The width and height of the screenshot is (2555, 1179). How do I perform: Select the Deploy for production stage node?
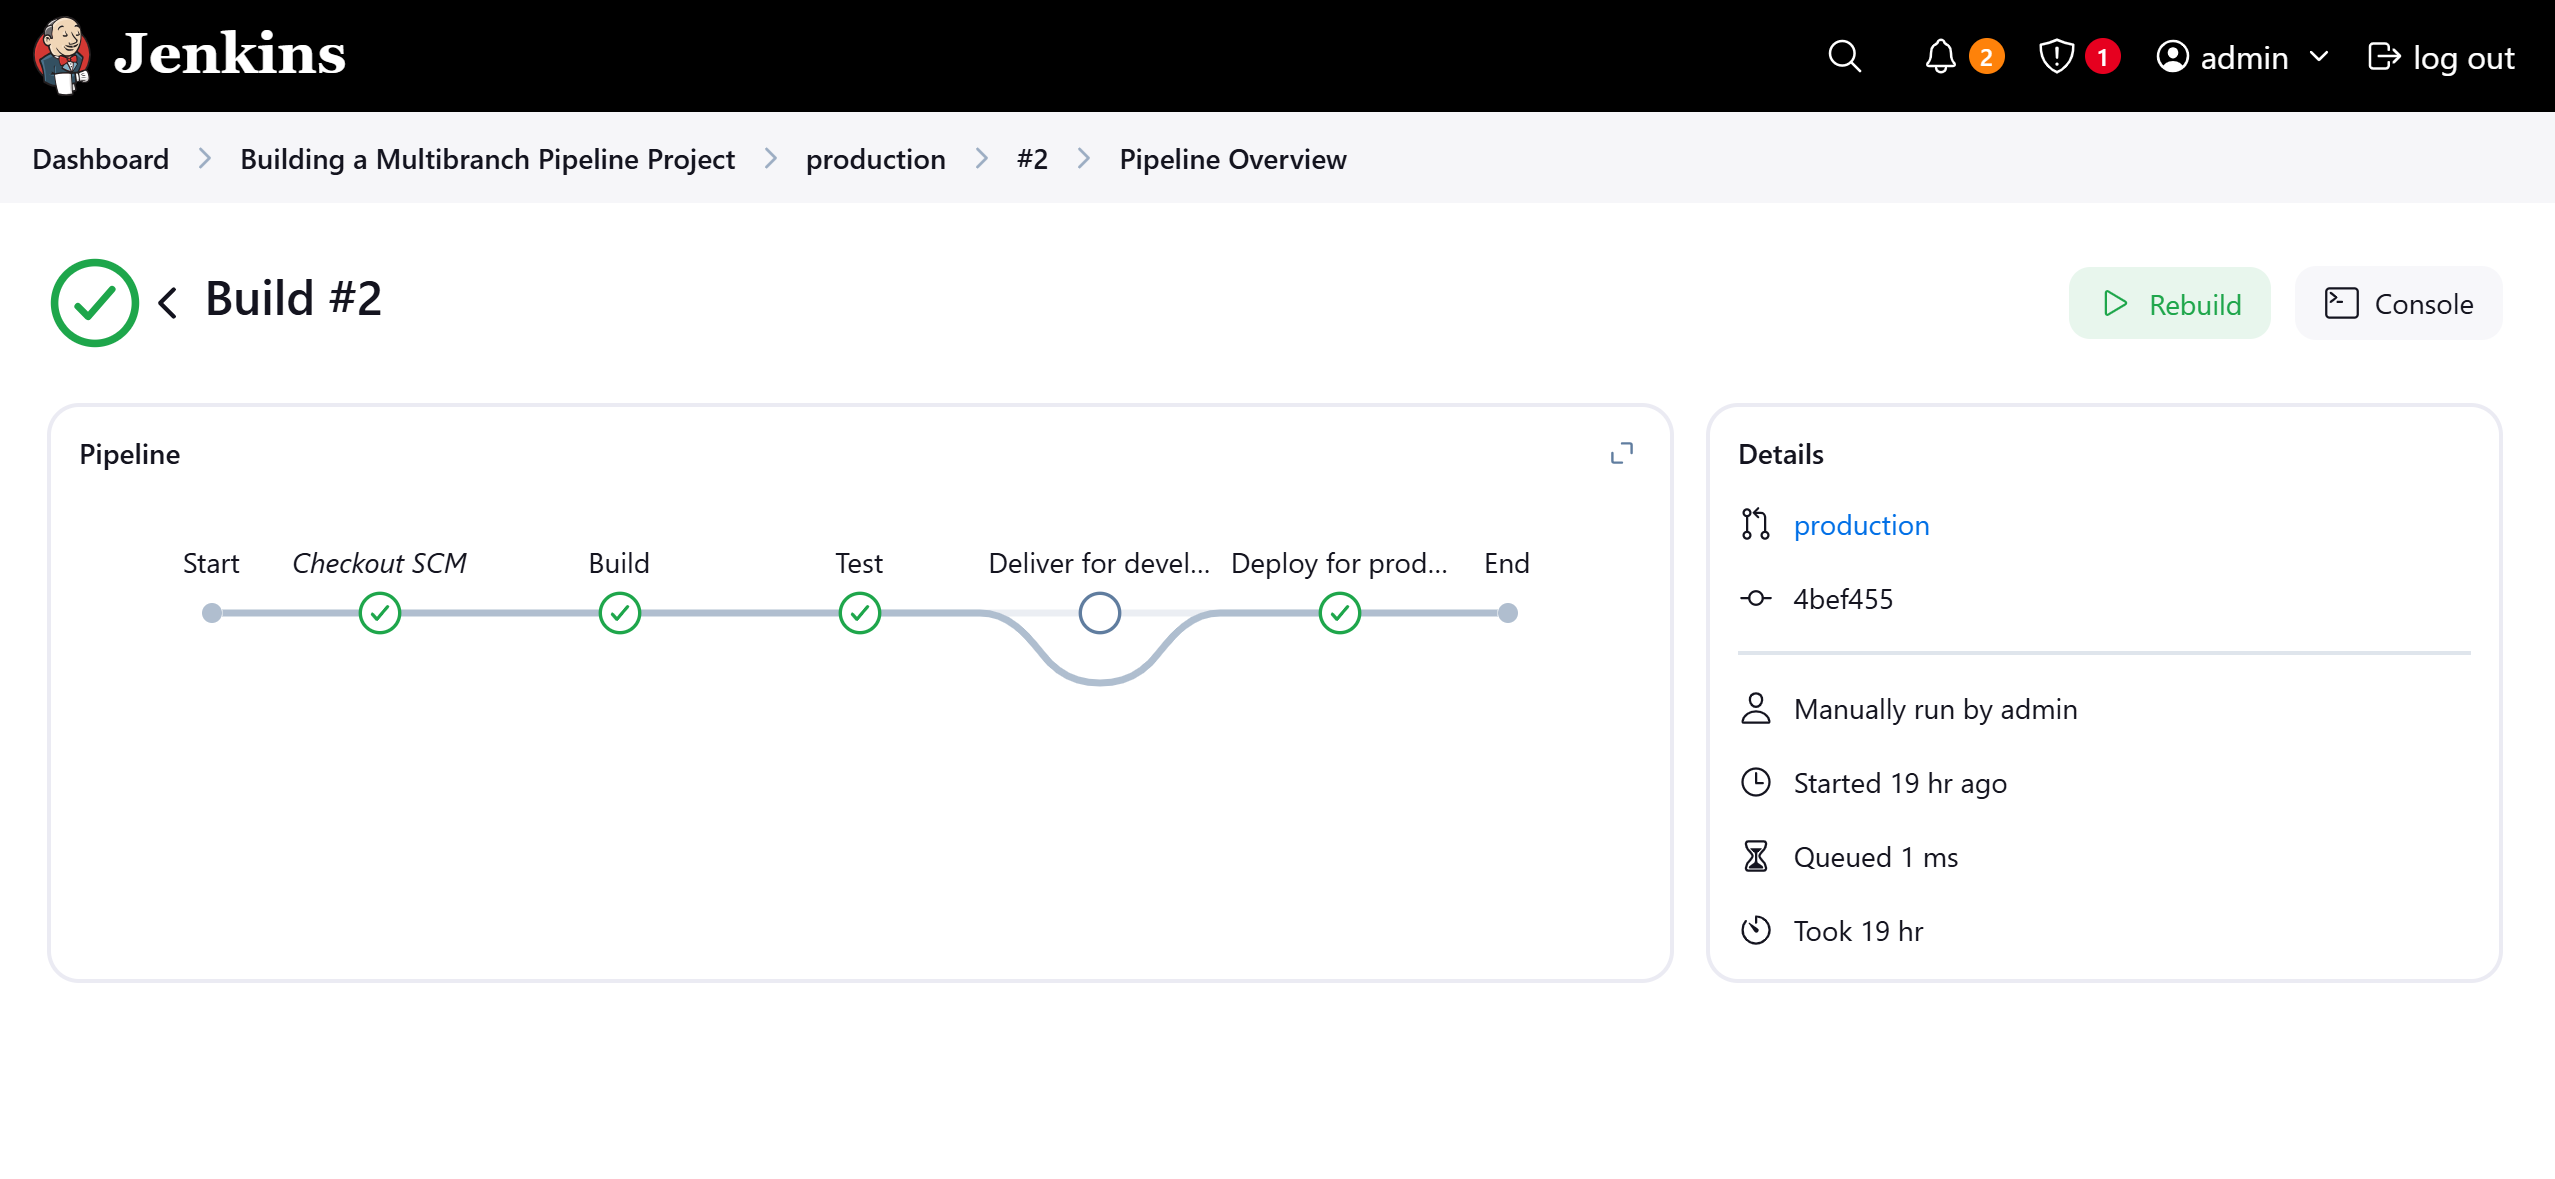click(x=1340, y=613)
